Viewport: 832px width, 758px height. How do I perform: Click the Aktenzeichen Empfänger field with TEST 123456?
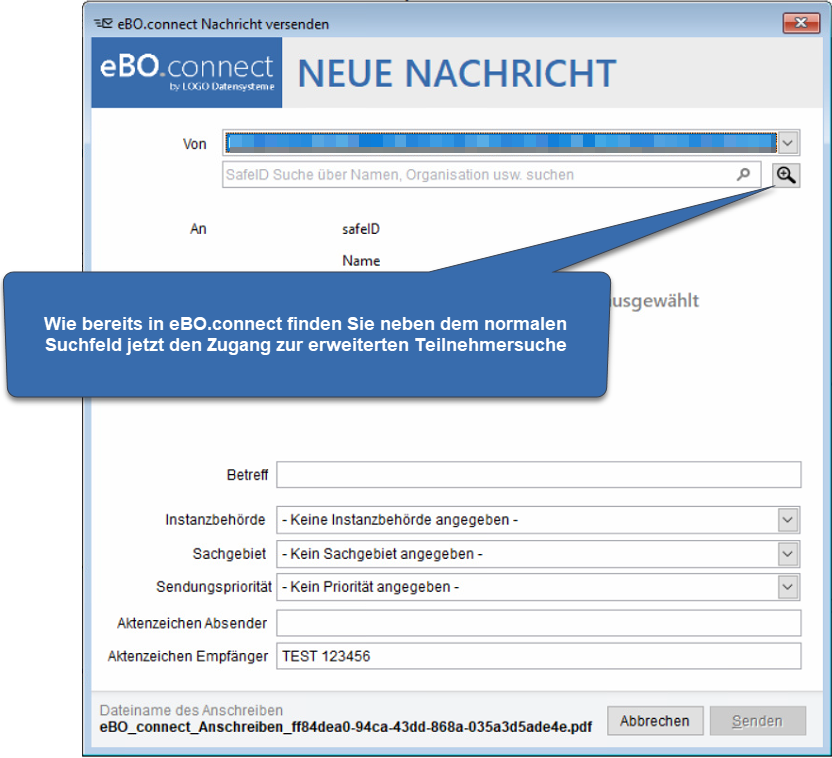[x=539, y=656]
